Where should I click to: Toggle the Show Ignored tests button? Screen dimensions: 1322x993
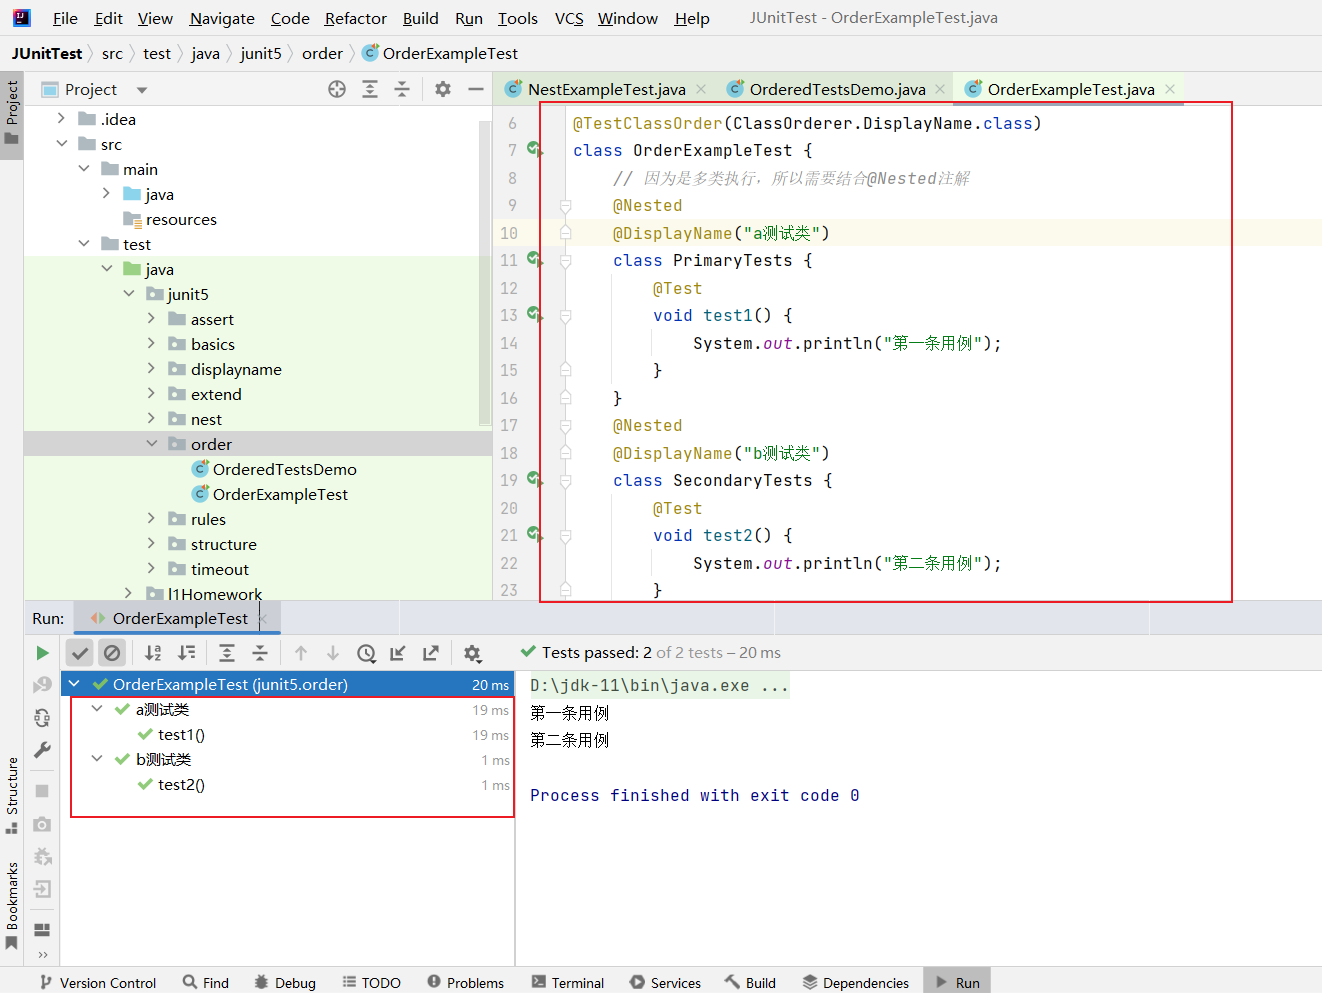(x=112, y=653)
